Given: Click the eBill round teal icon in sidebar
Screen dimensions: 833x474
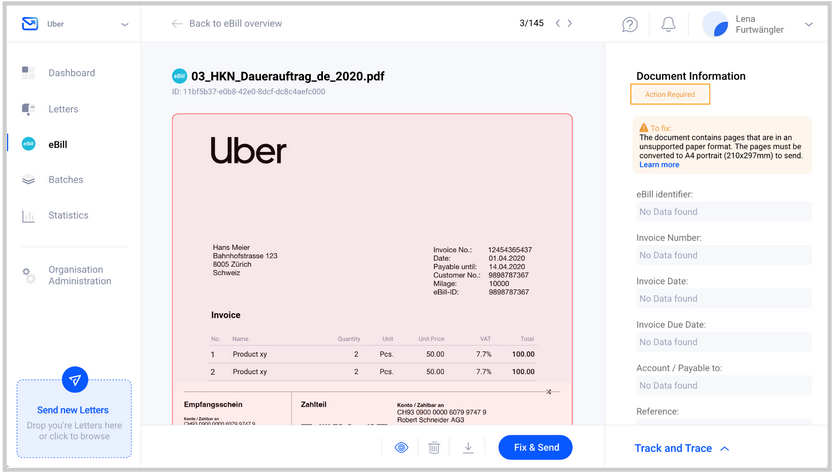Looking at the screenshot, I should (29, 144).
